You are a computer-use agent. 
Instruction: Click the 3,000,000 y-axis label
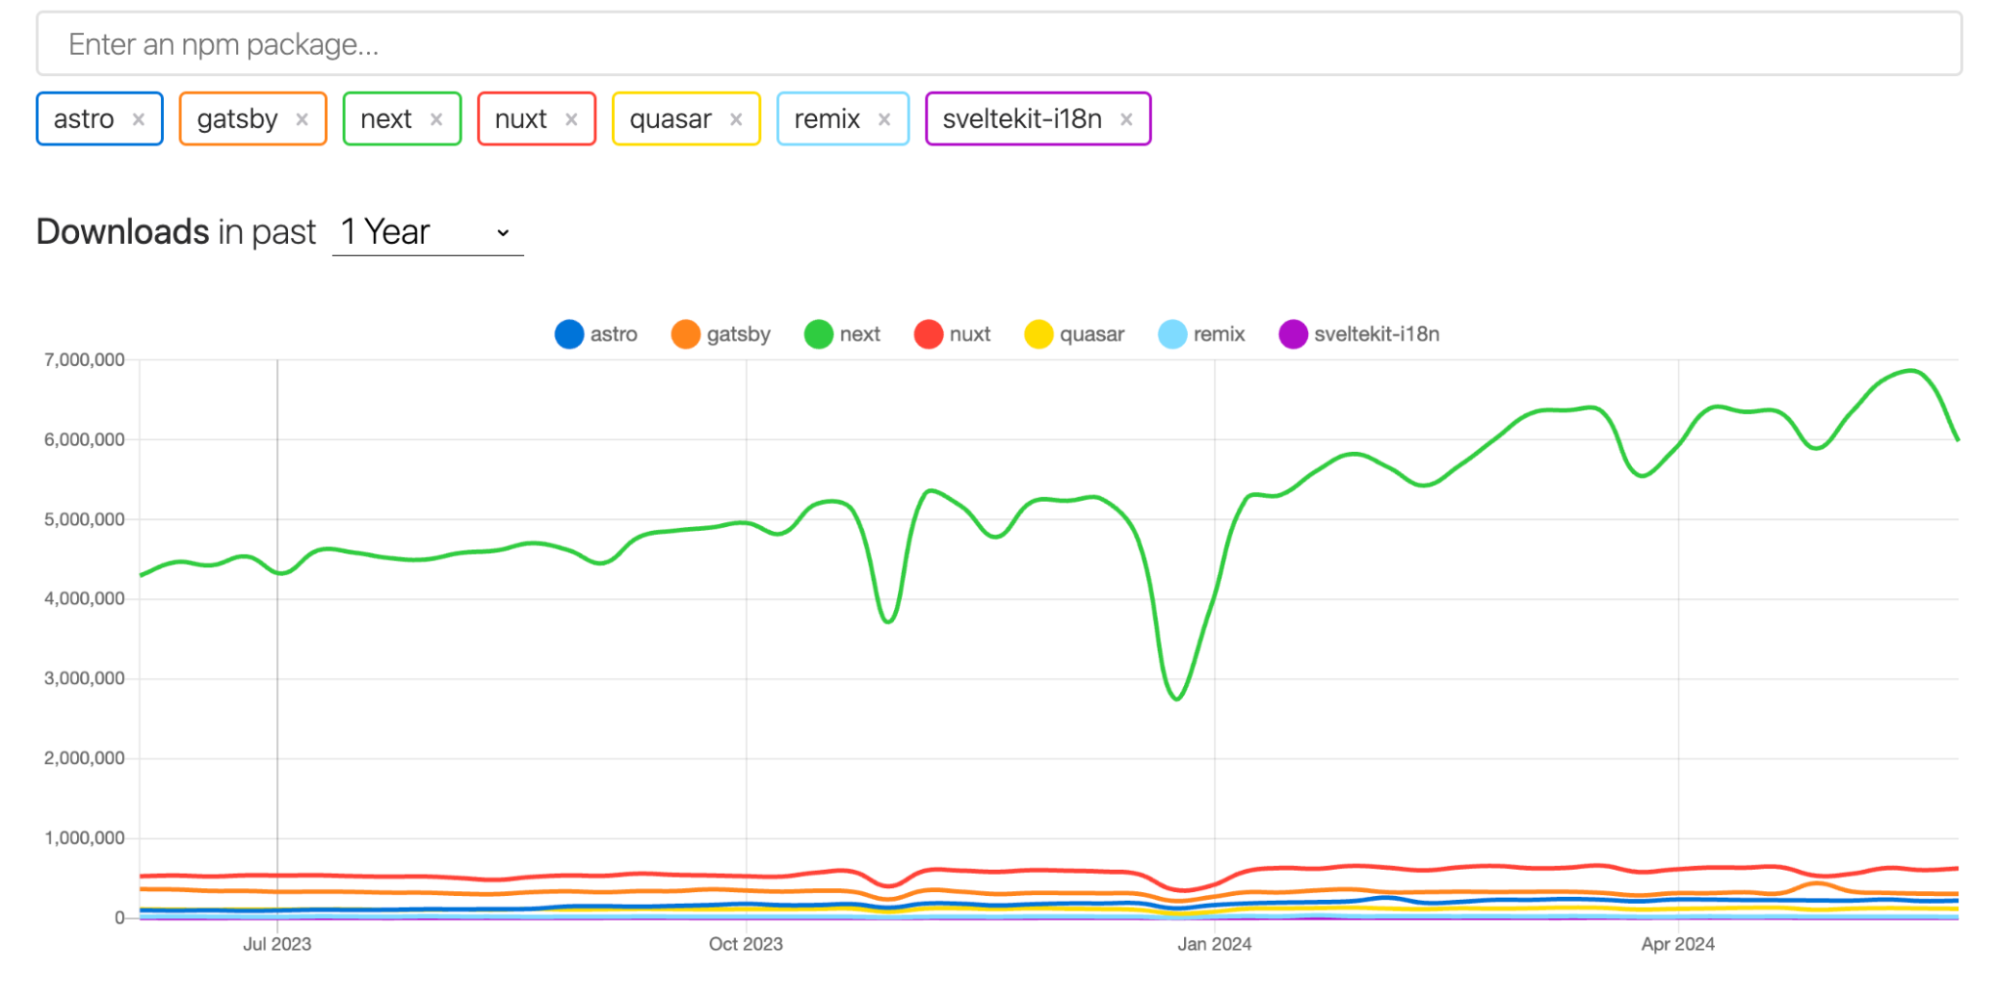click(x=84, y=679)
